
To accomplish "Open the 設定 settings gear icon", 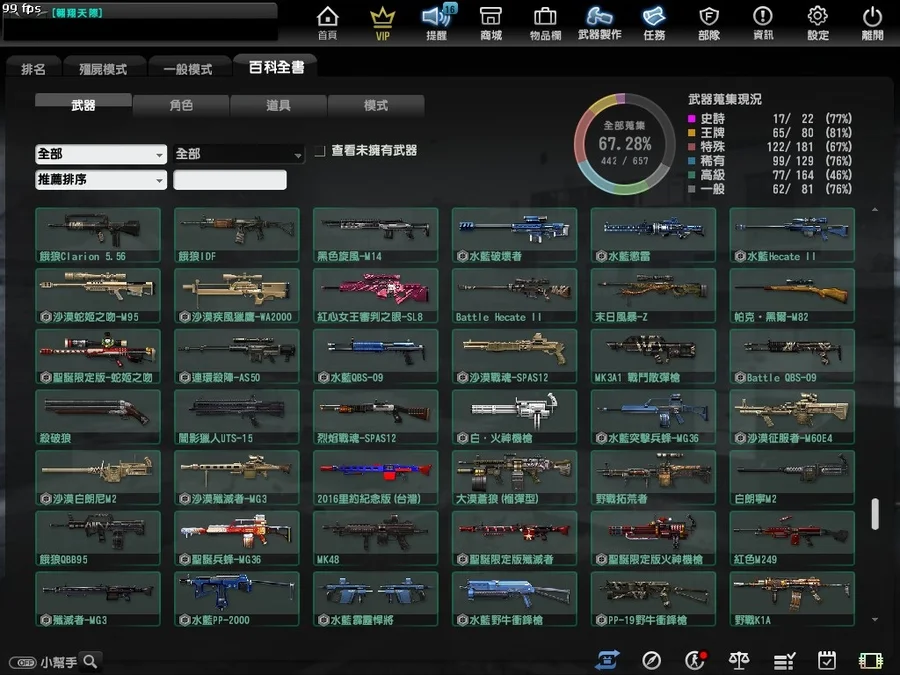I will click(818, 23).
